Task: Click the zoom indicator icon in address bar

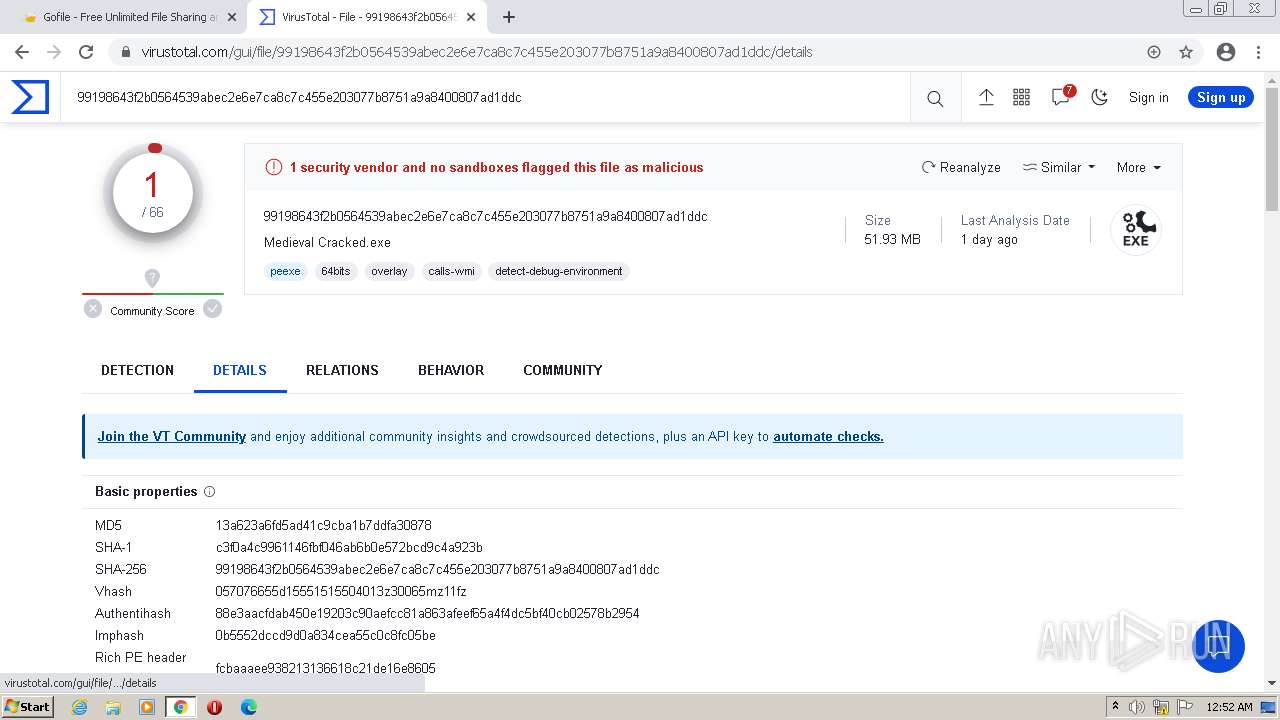Action: pos(1154,52)
